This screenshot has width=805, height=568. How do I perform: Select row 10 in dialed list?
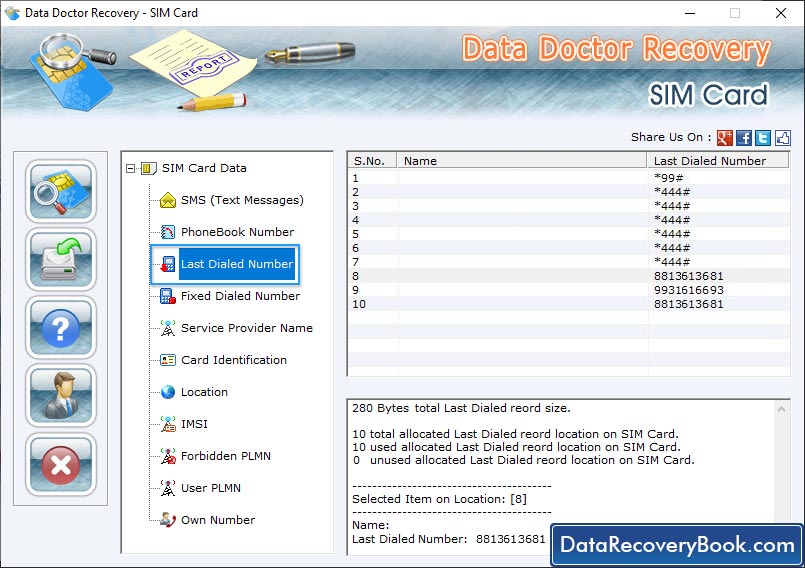coord(569,304)
